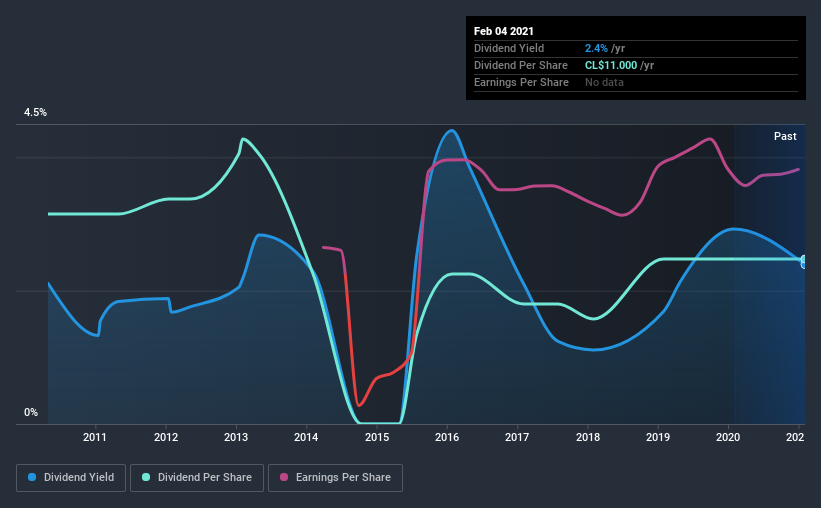
Task: Toggle the Earnings Per Share legend button
Action: pos(335,478)
